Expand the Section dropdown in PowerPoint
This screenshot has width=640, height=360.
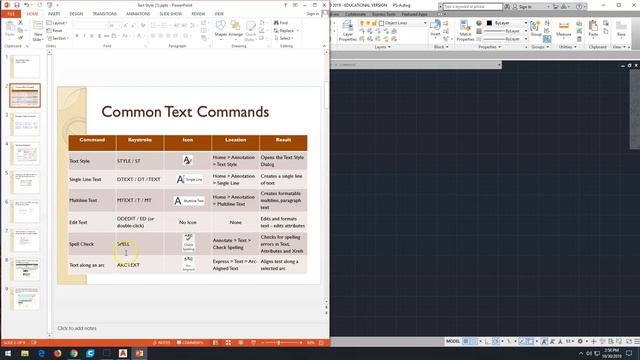tap(58, 38)
